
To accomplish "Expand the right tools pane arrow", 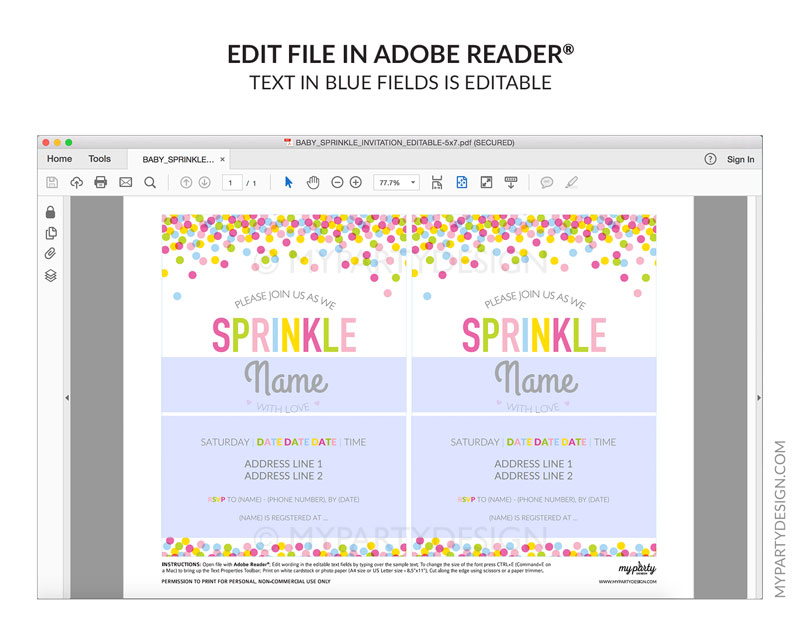I will point(758,398).
